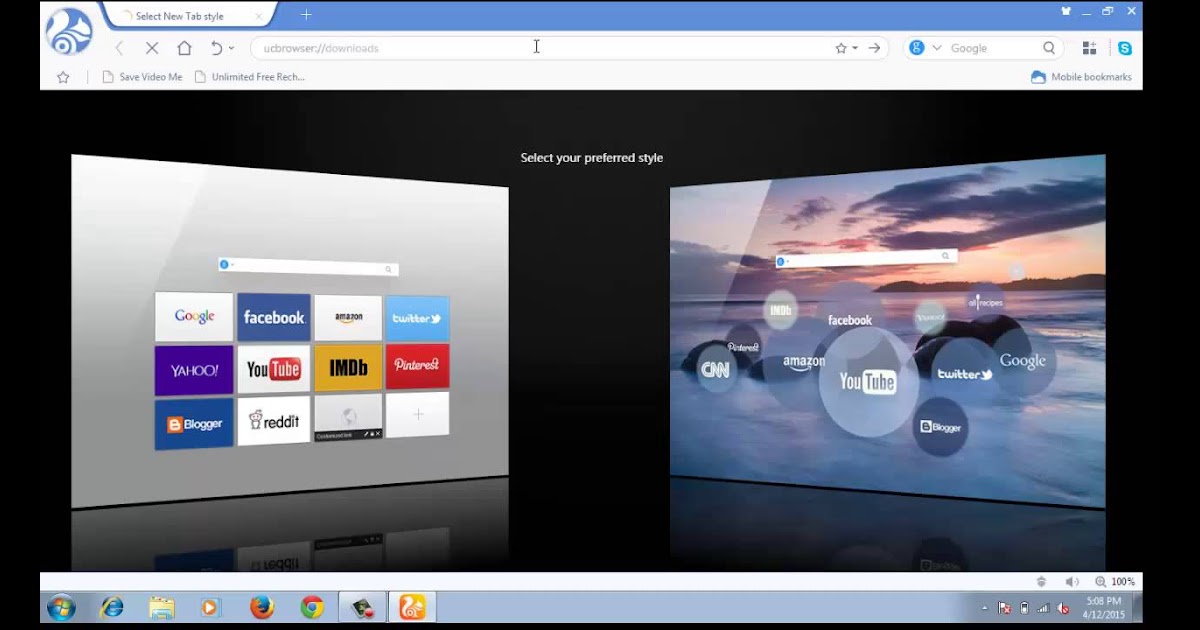The width and height of the screenshot is (1200, 630).
Task: Click the status bar download/scroll icon
Action: pyautogui.click(x=1041, y=581)
